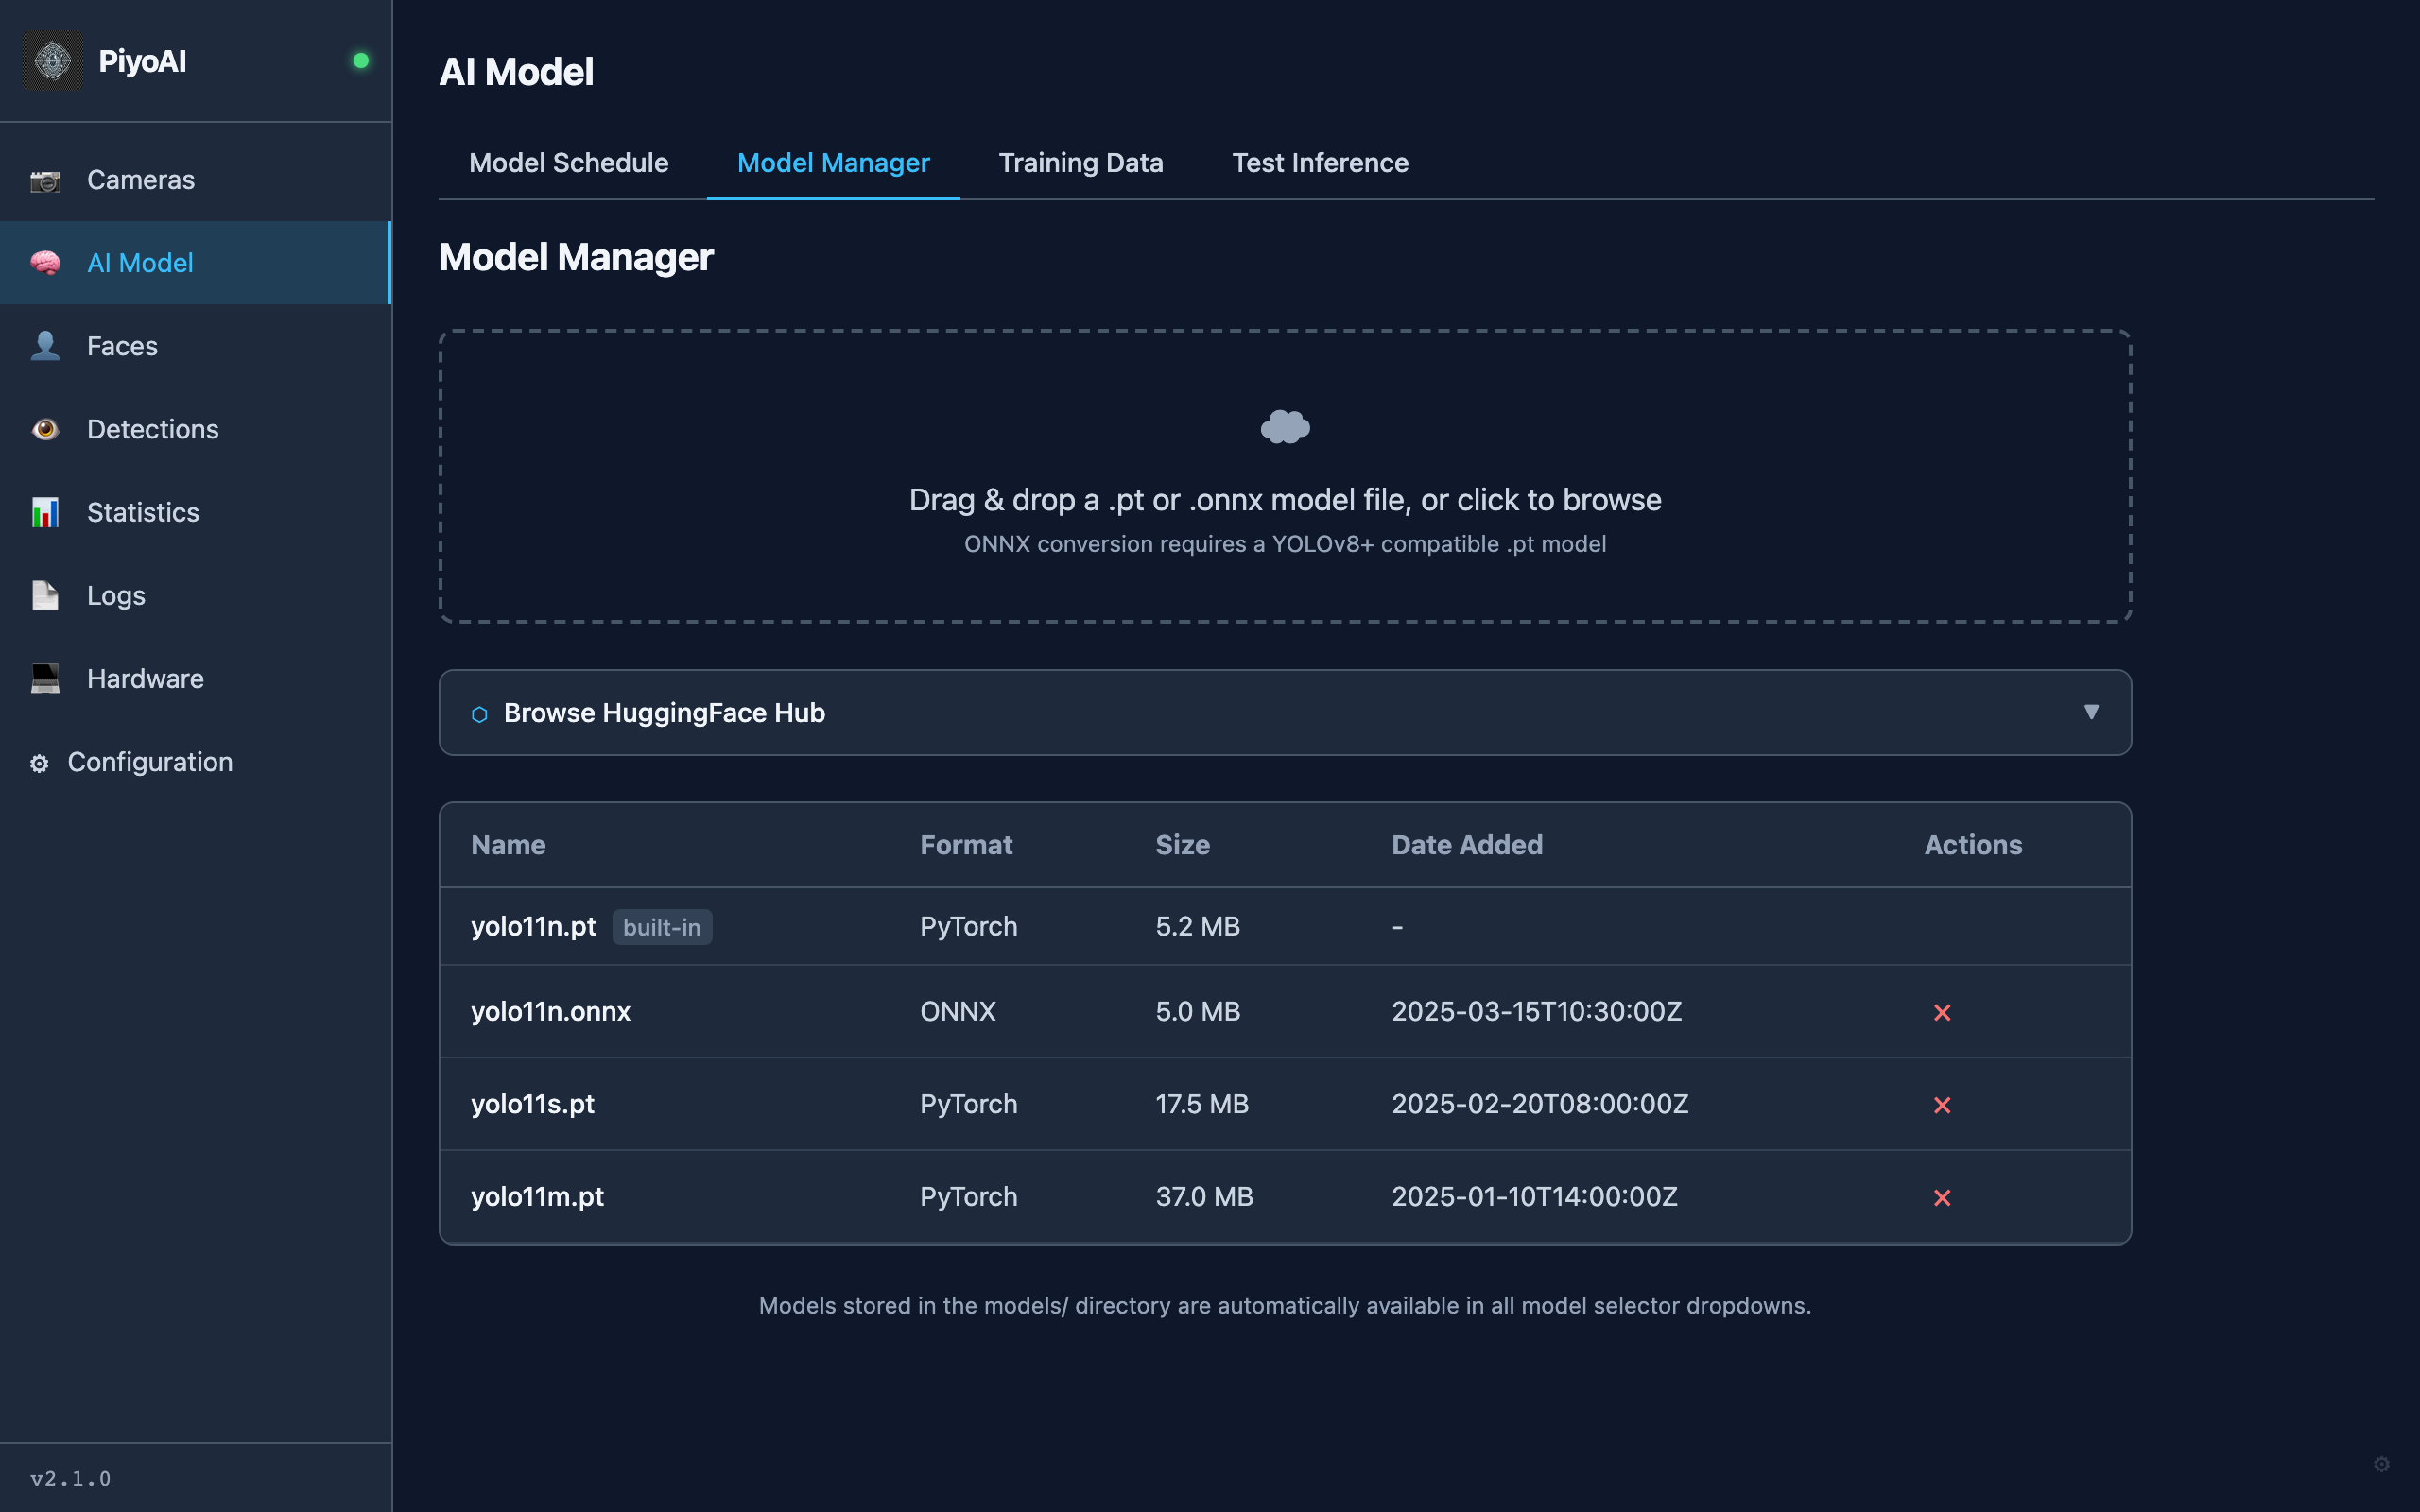Click the Format column header
Image resolution: width=2420 pixels, height=1512 pixels.
pos(966,845)
